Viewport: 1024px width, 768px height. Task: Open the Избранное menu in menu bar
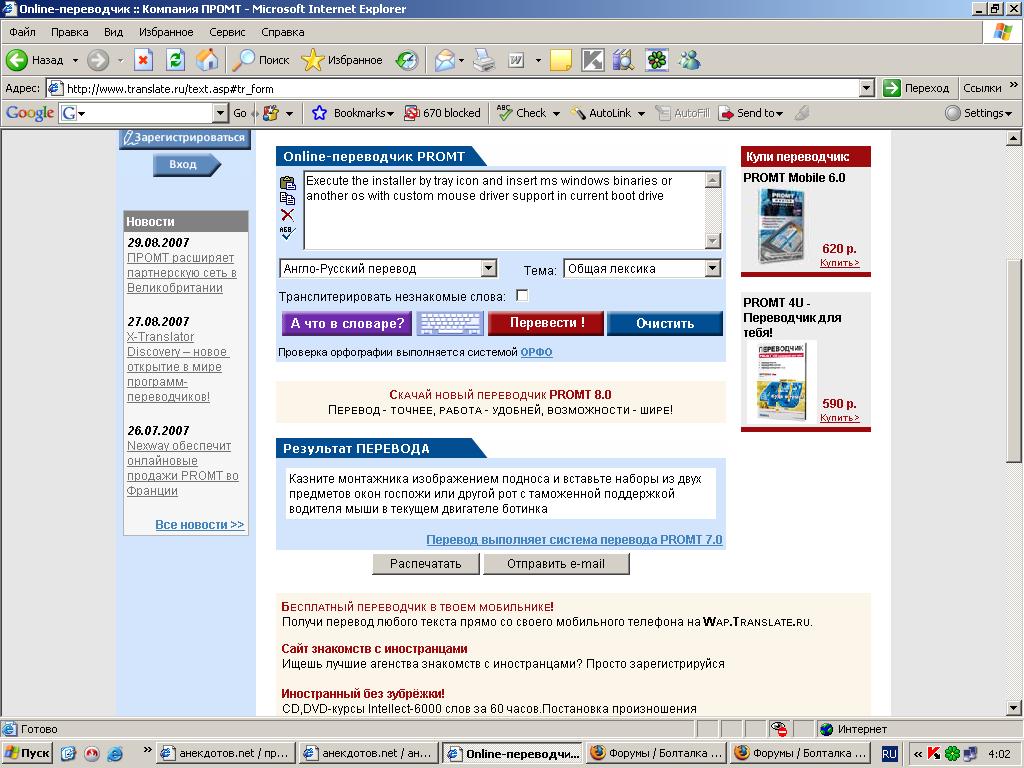(x=166, y=32)
